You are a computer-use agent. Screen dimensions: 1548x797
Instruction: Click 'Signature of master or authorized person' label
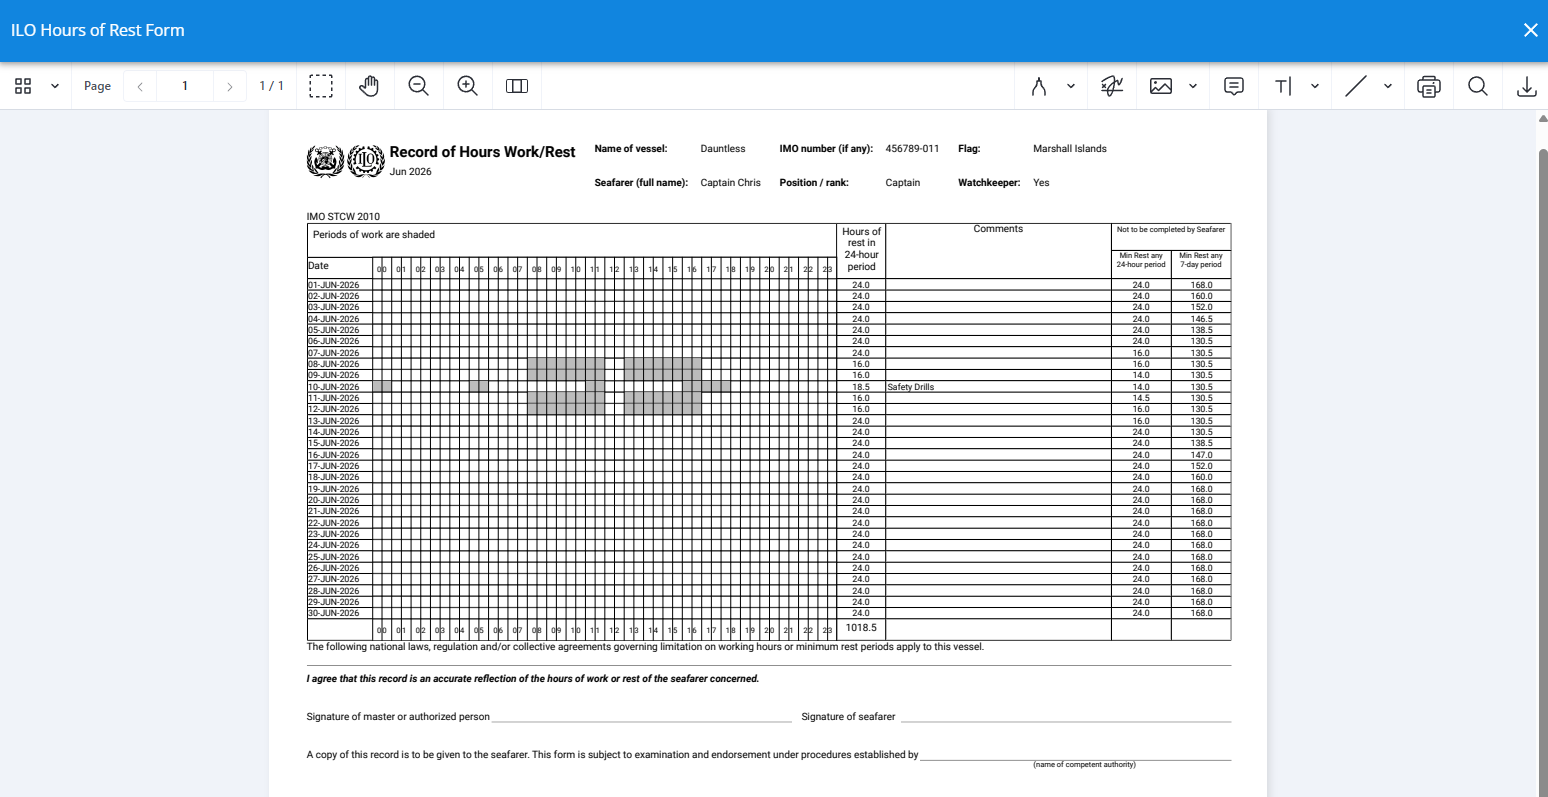[x=398, y=717]
